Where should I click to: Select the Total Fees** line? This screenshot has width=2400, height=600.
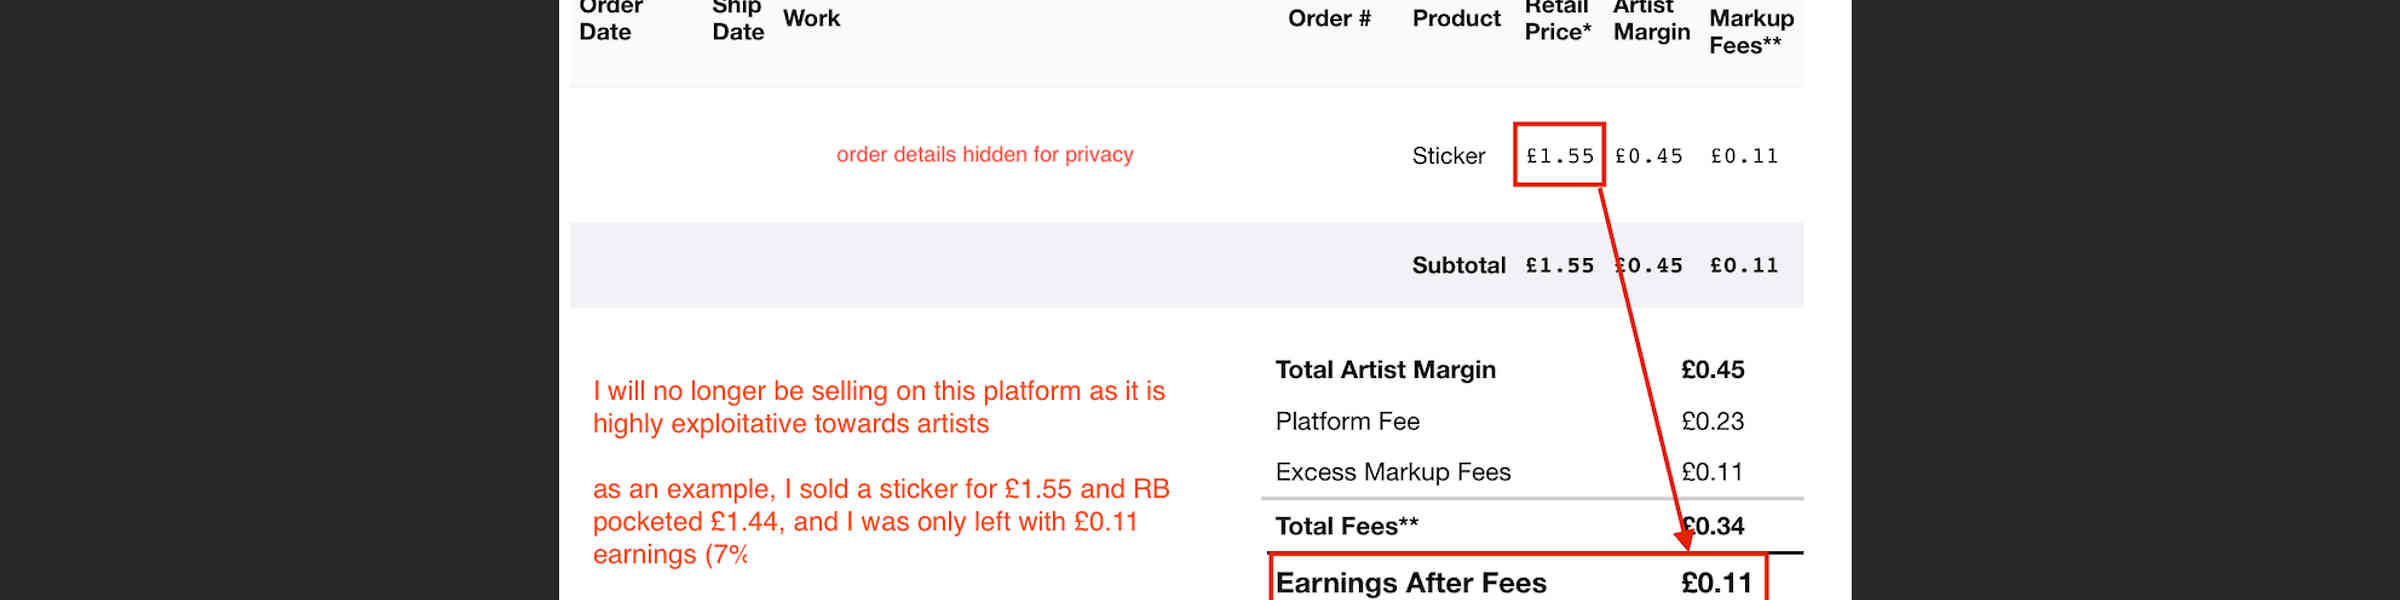(1510, 526)
